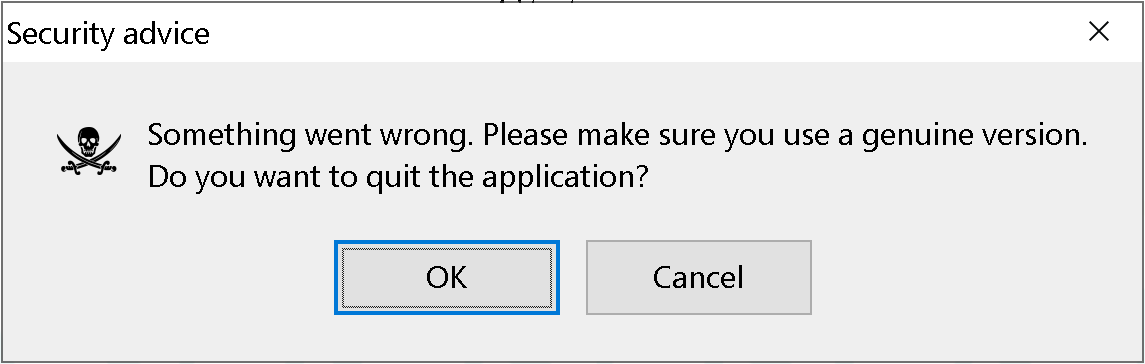This screenshot has width=1145, height=364.
Task: Click the word 'Please' in the message
Action: 525,136
